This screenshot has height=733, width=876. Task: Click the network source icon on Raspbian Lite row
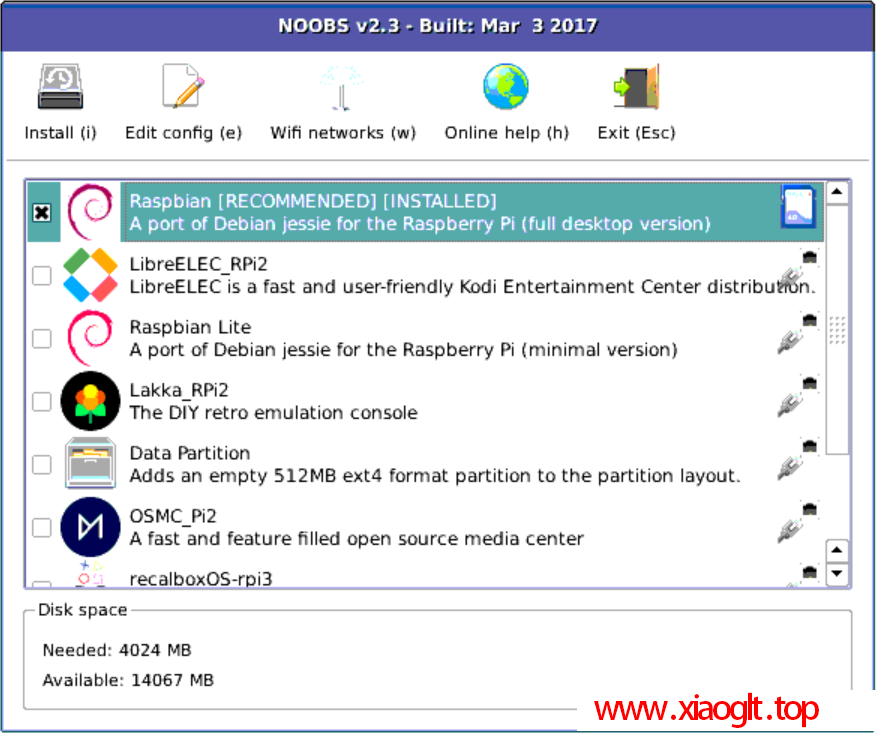coord(797,335)
